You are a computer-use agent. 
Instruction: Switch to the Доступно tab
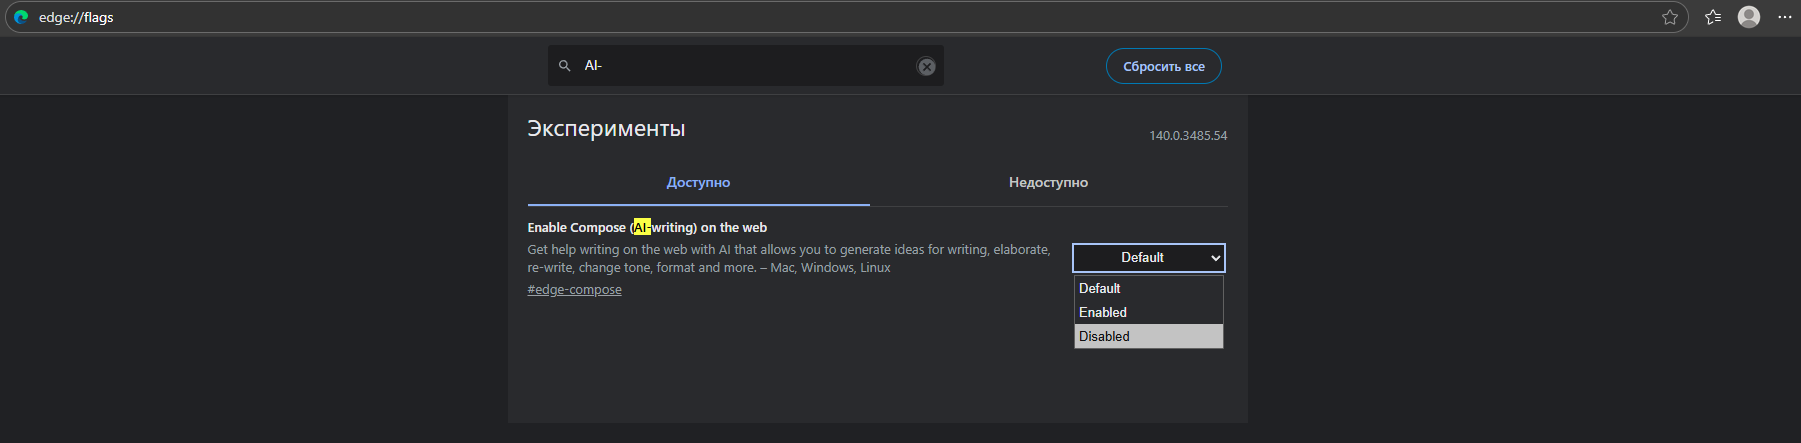click(x=698, y=183)
